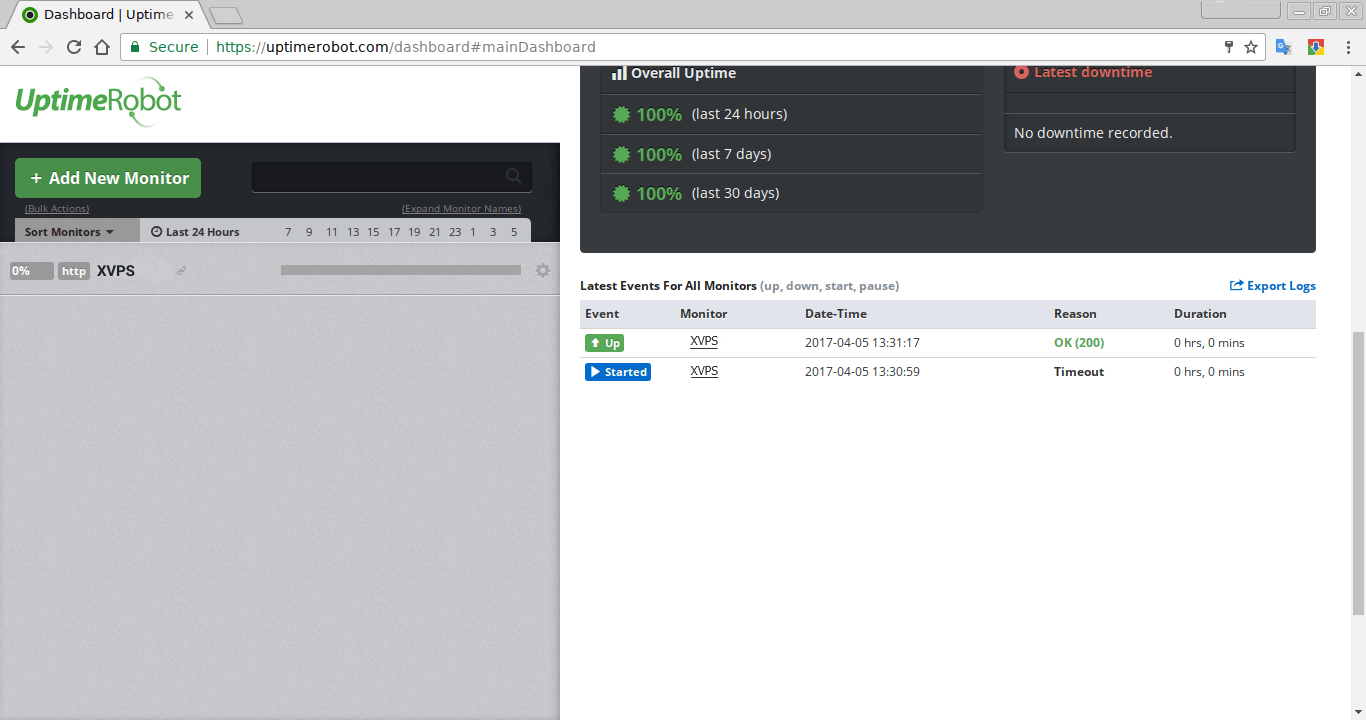Open the Chrome three-dot menu

[x=1347, y=47]
